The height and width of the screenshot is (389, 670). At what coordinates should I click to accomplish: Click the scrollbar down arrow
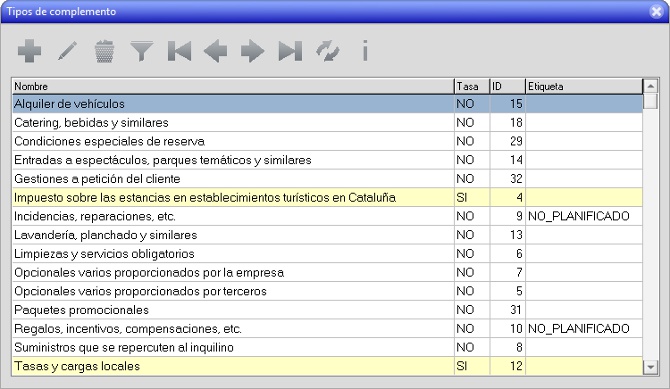click(x=650, y=367)
